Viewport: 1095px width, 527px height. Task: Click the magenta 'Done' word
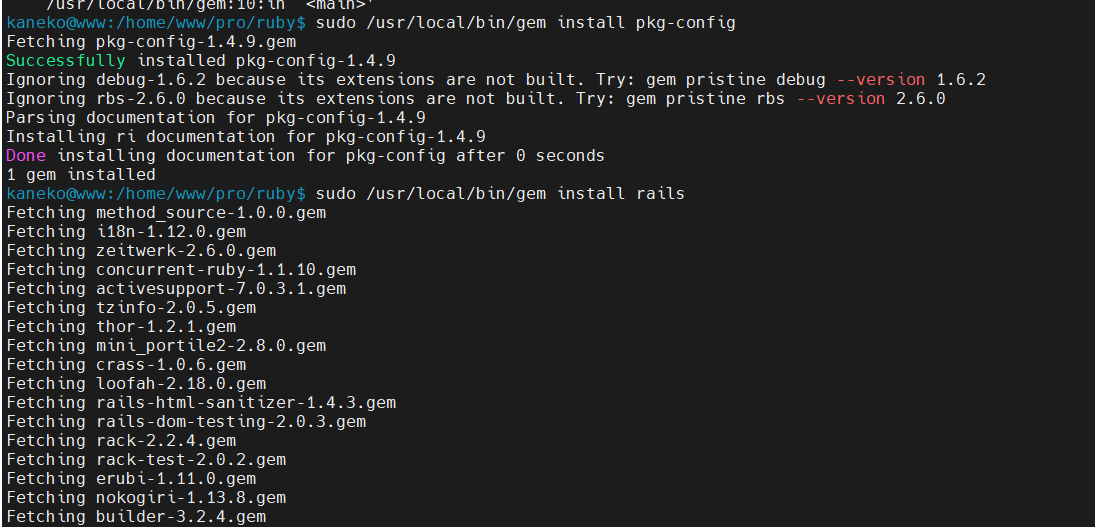[x=26, y=156]
